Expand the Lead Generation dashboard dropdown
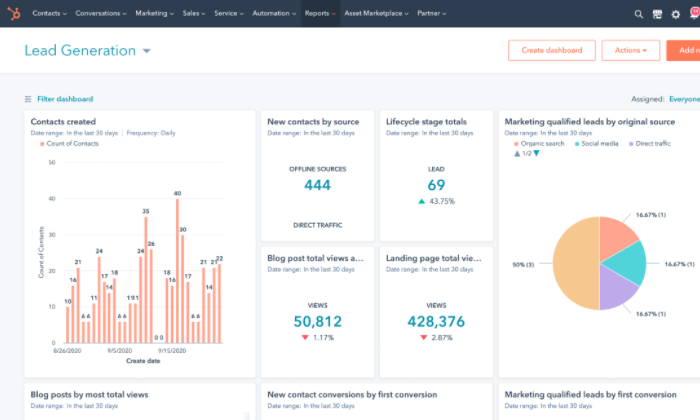This screenshot has width=700, height=420. coord(147,51)
